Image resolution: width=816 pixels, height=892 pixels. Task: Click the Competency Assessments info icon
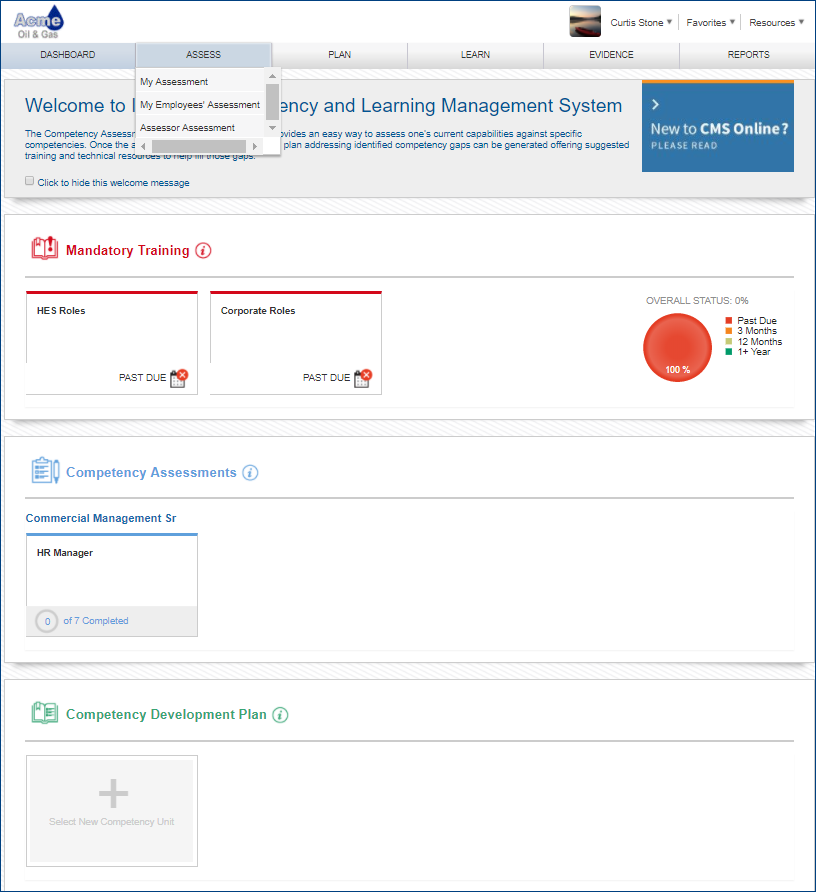[250, 473]
